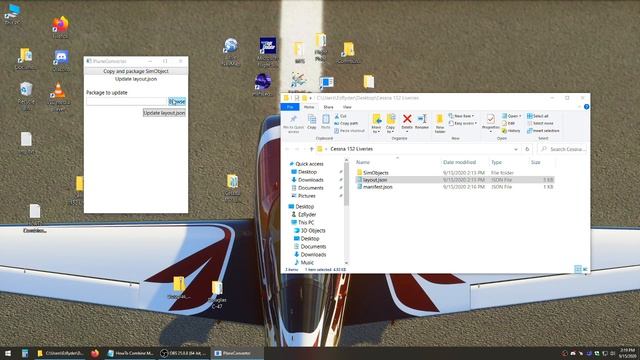Open the Open dropdown in ribbon
This screenshot has height=360, width=640.
pos(511,116)
